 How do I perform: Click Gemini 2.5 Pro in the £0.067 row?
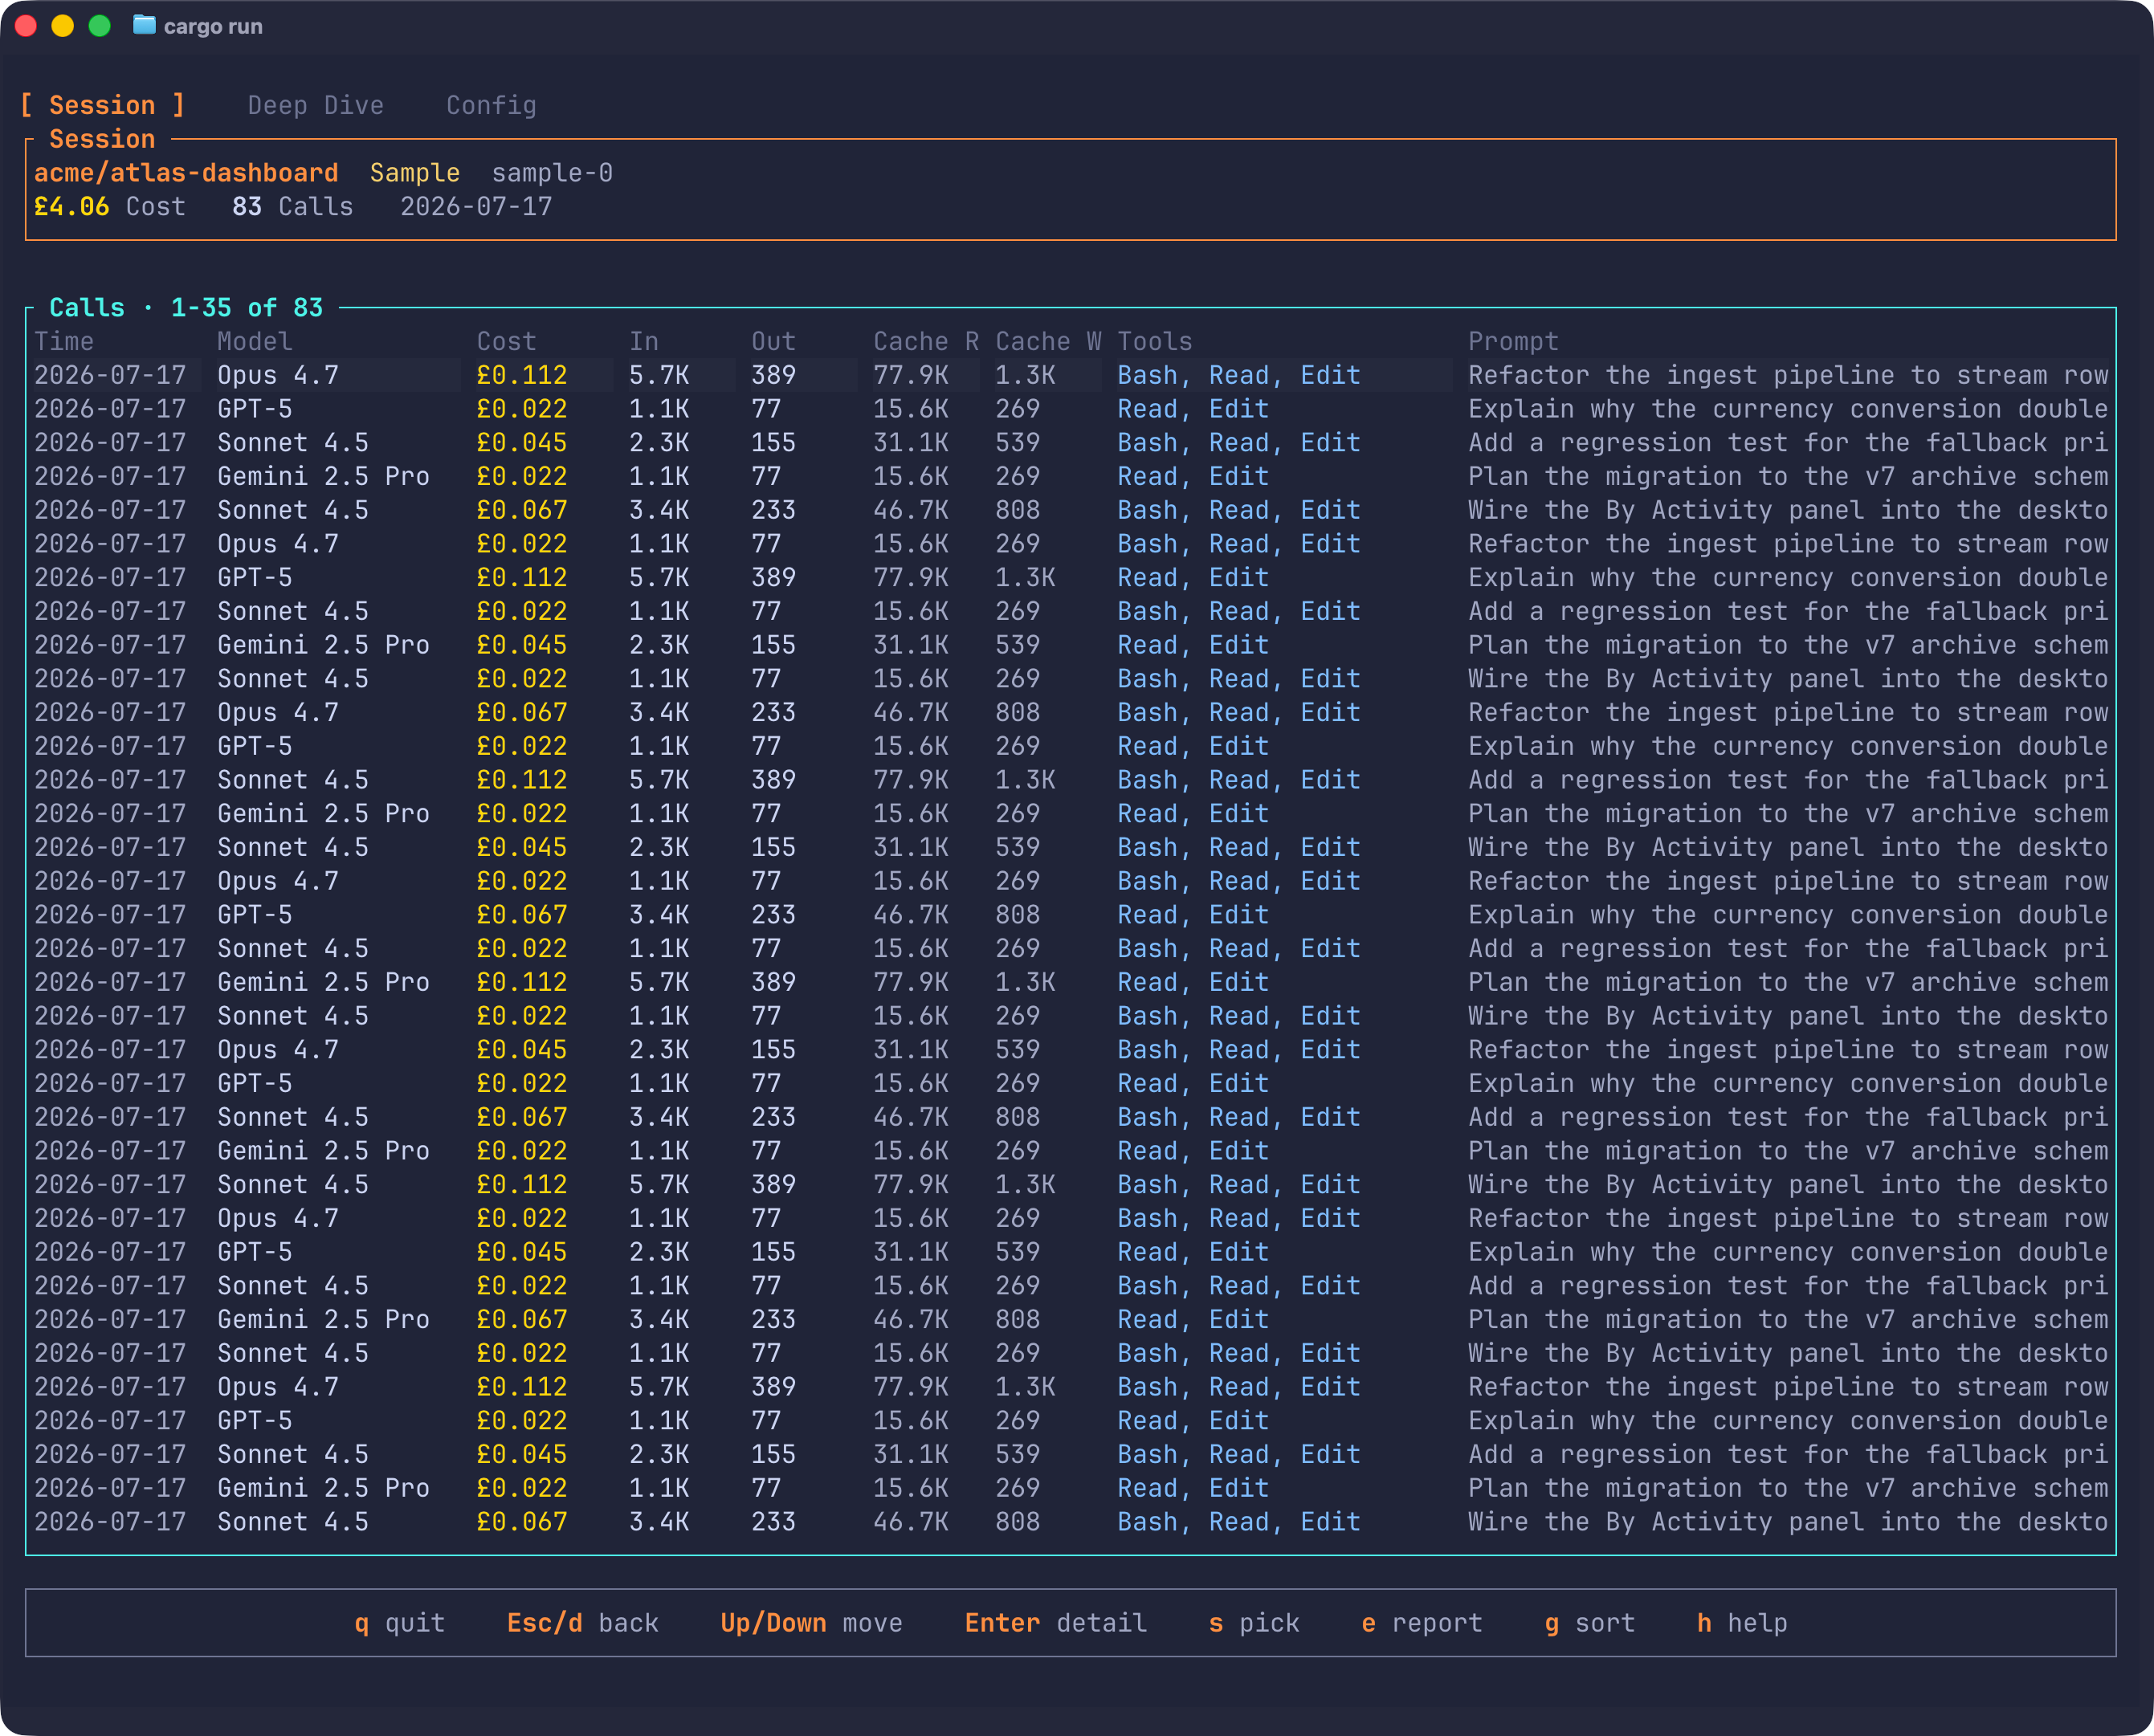coord(323,1319)
